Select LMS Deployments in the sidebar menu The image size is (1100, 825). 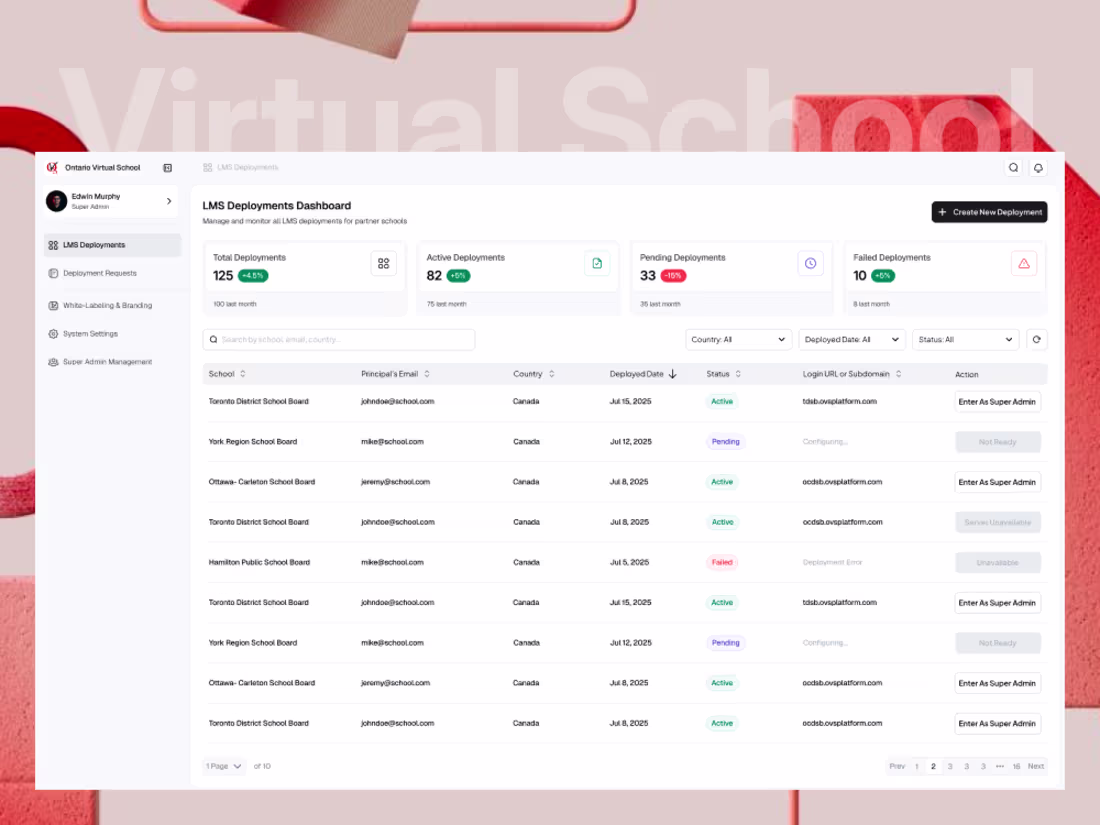[94, 244]
